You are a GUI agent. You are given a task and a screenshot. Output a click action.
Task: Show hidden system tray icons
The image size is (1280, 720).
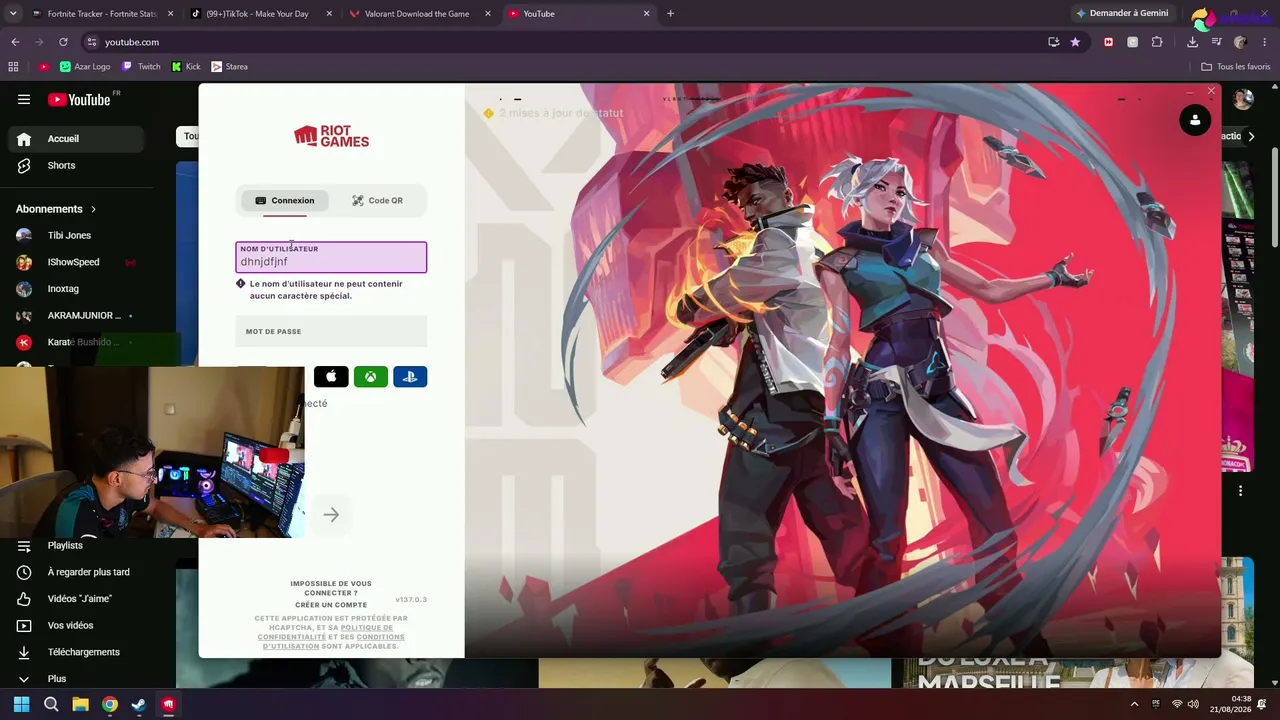1134,704
